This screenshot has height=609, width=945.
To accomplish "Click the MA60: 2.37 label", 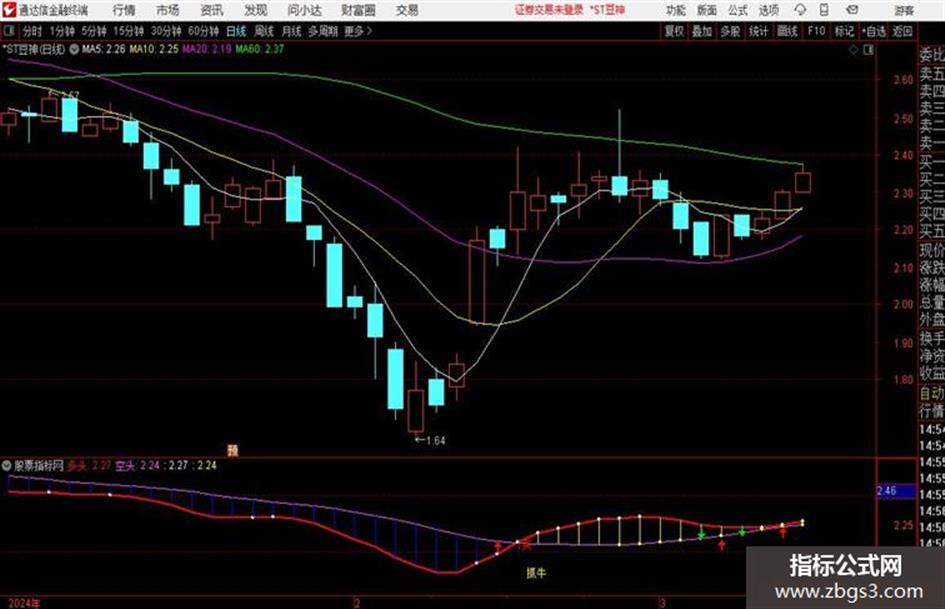I will [259, 49].
